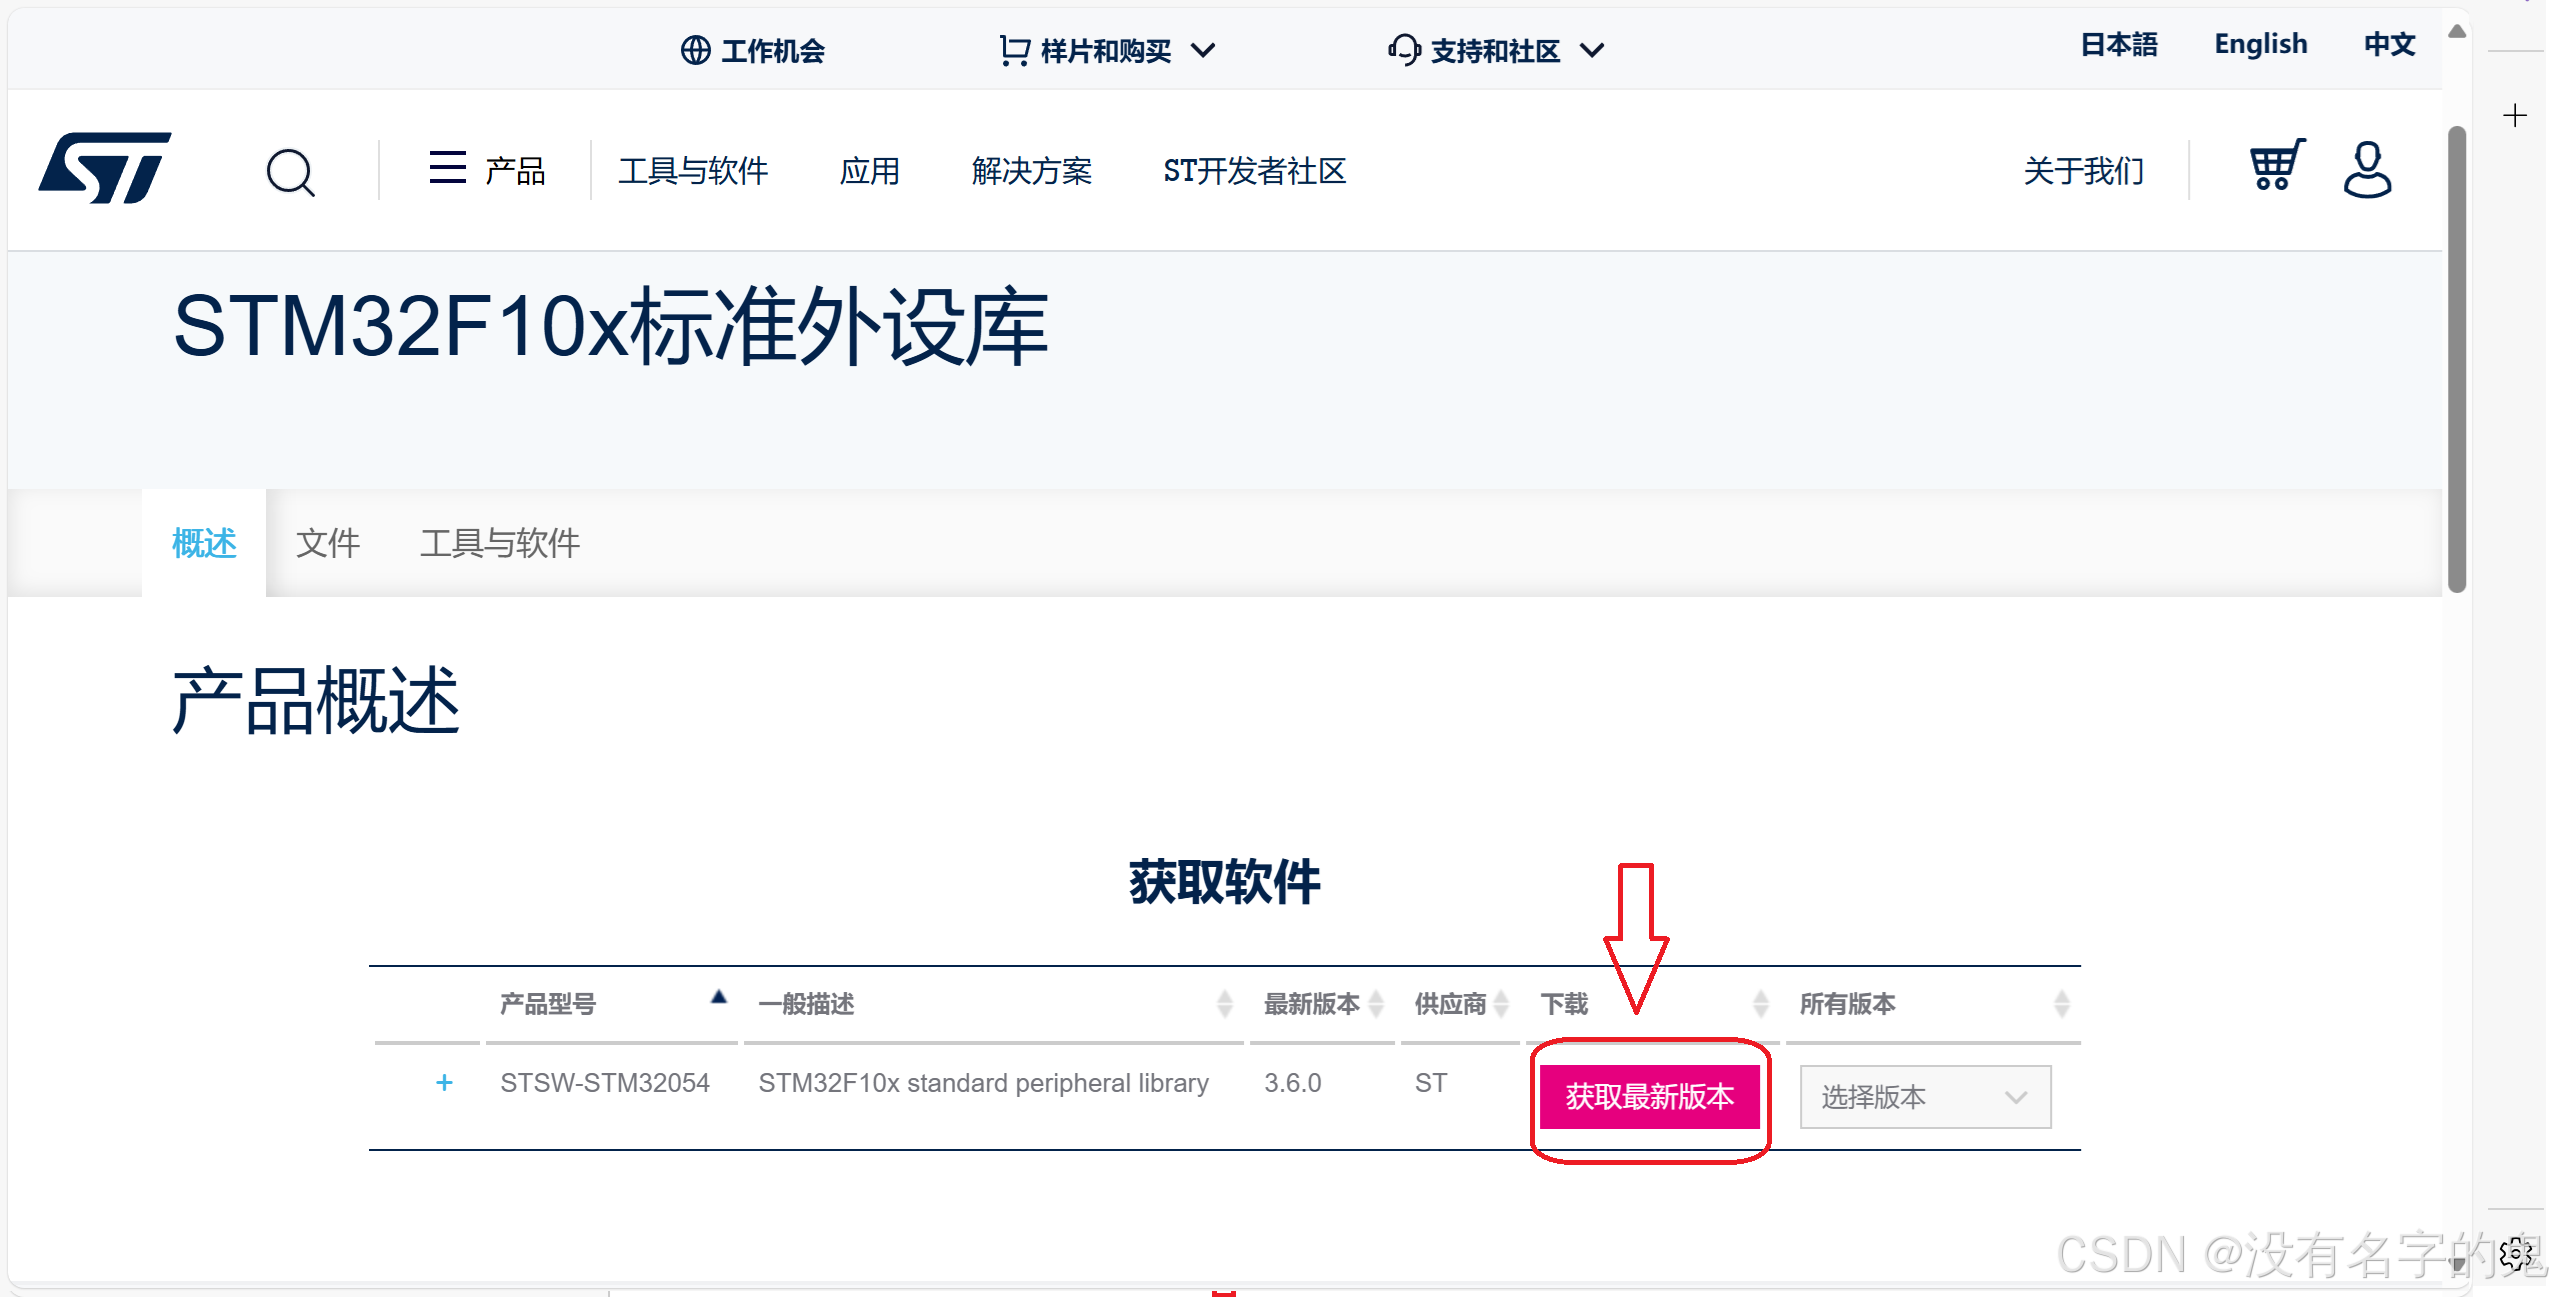The height and width of the screenshot is (1297, 2553).
Task: Click the ST supplier cell
Action: click(x=1430, y=1083)
